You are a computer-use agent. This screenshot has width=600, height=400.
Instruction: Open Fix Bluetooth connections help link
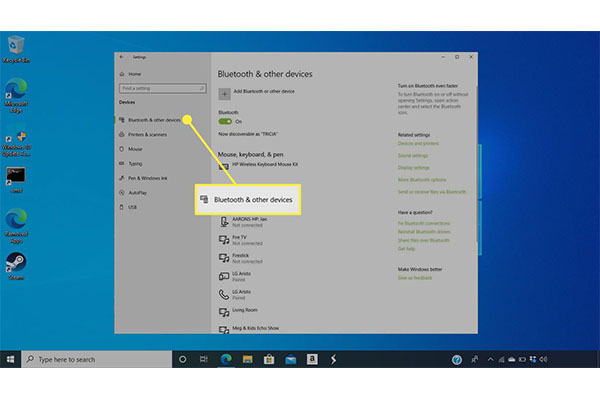424,223
